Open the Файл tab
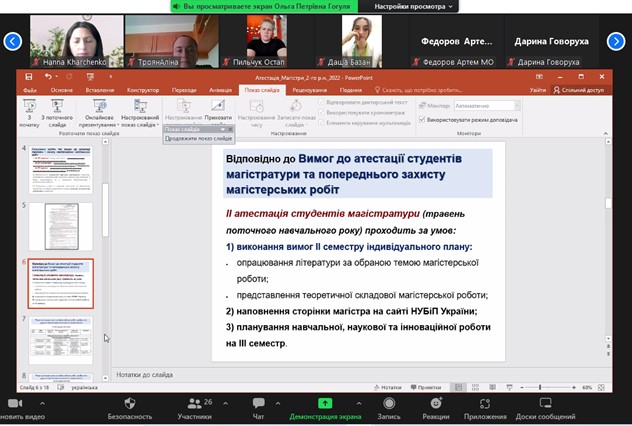632x426 pixels. point(30,90)
